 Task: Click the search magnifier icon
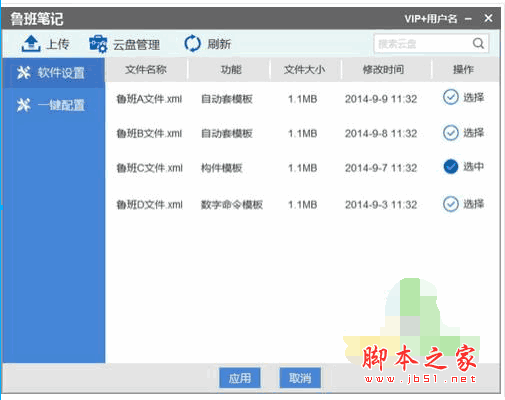[x=478, y=43]
